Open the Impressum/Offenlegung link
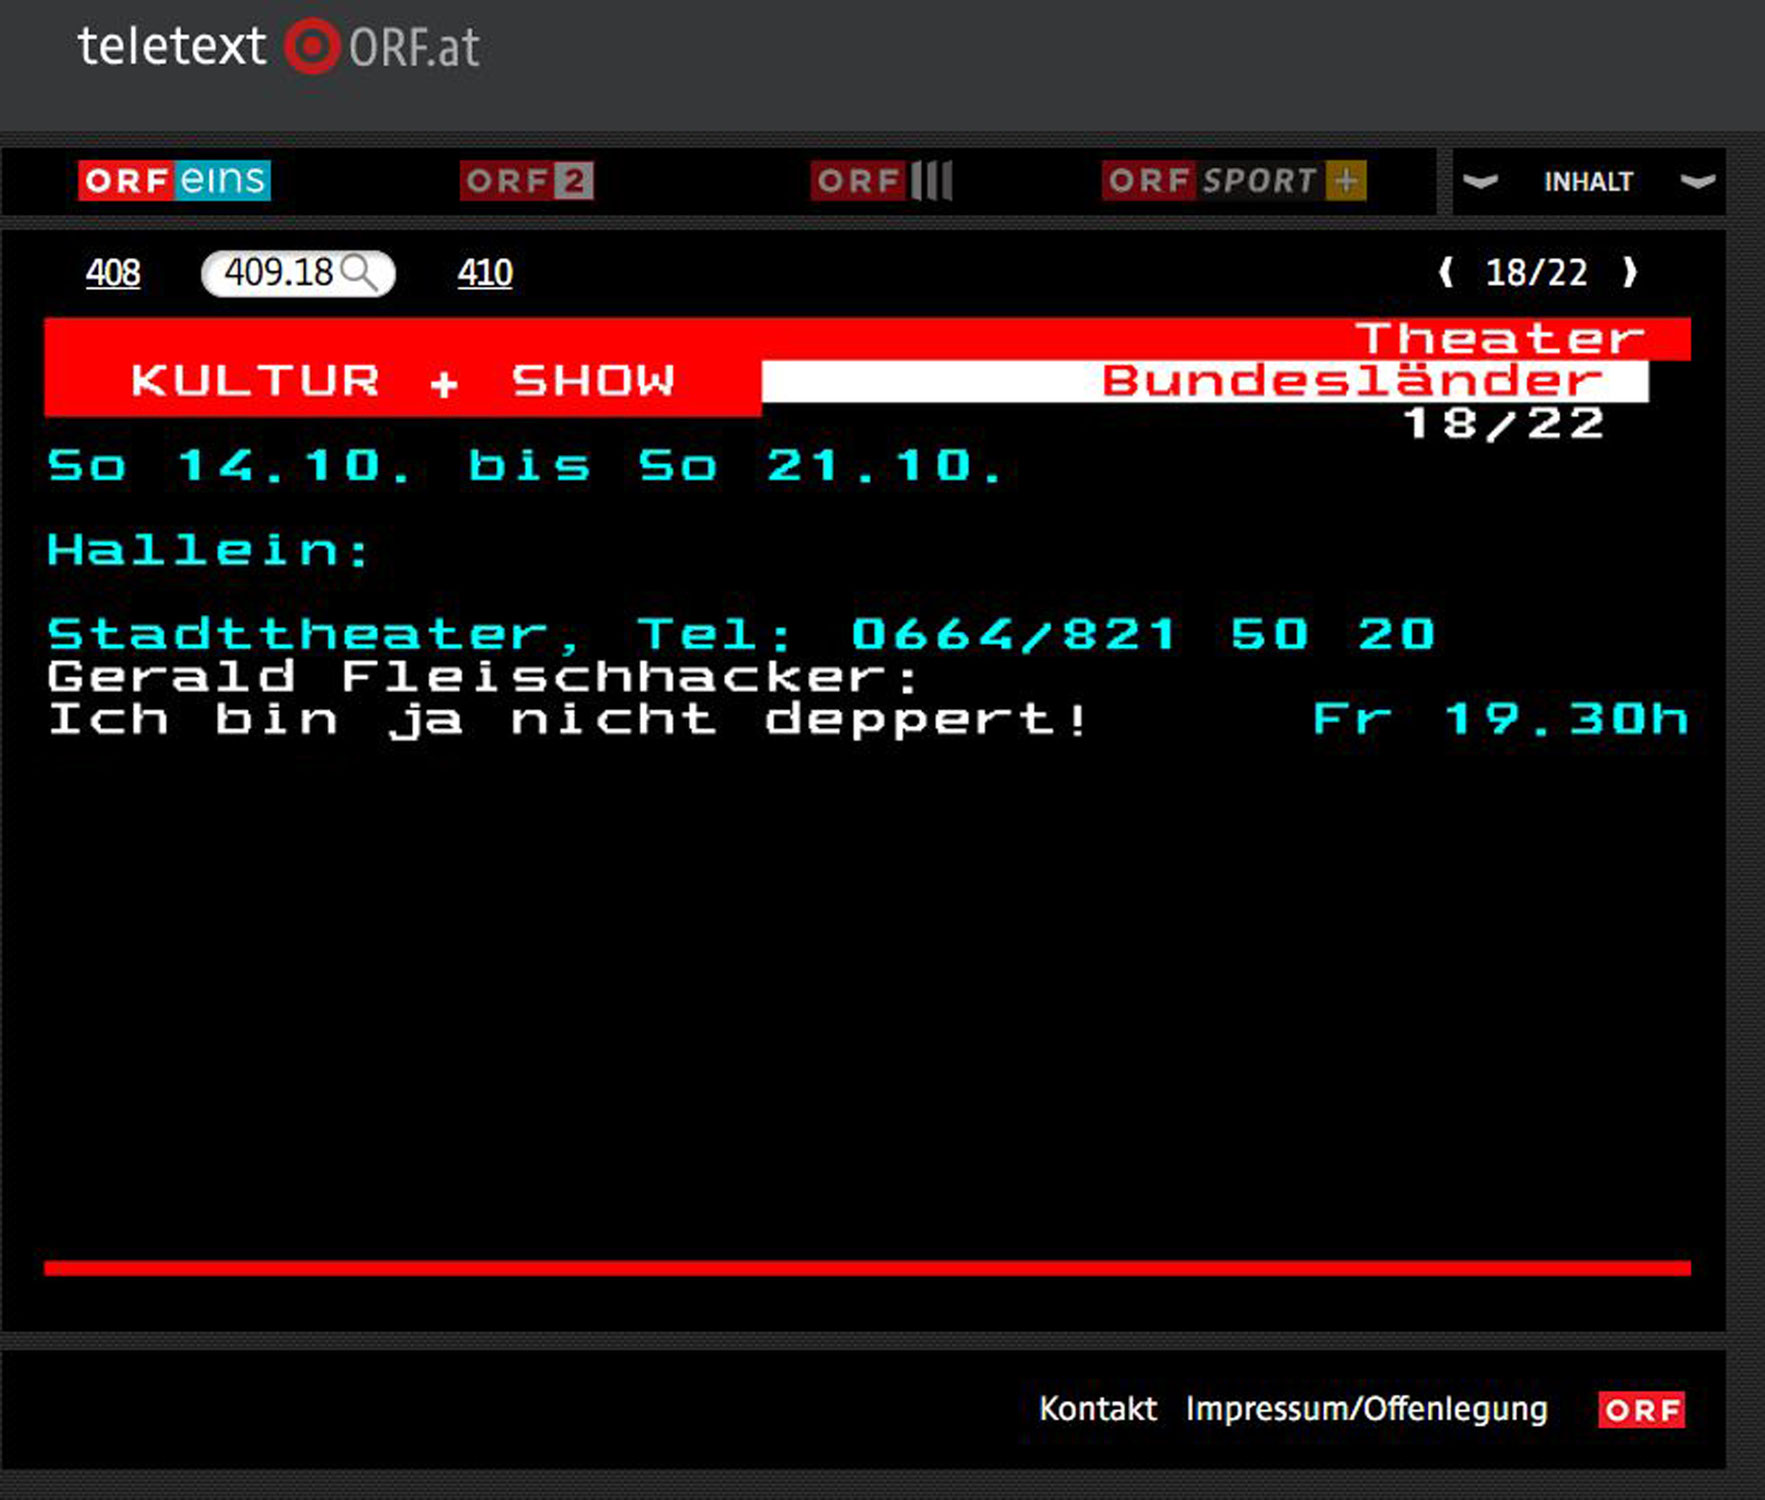 (x=1366, y=1408)
